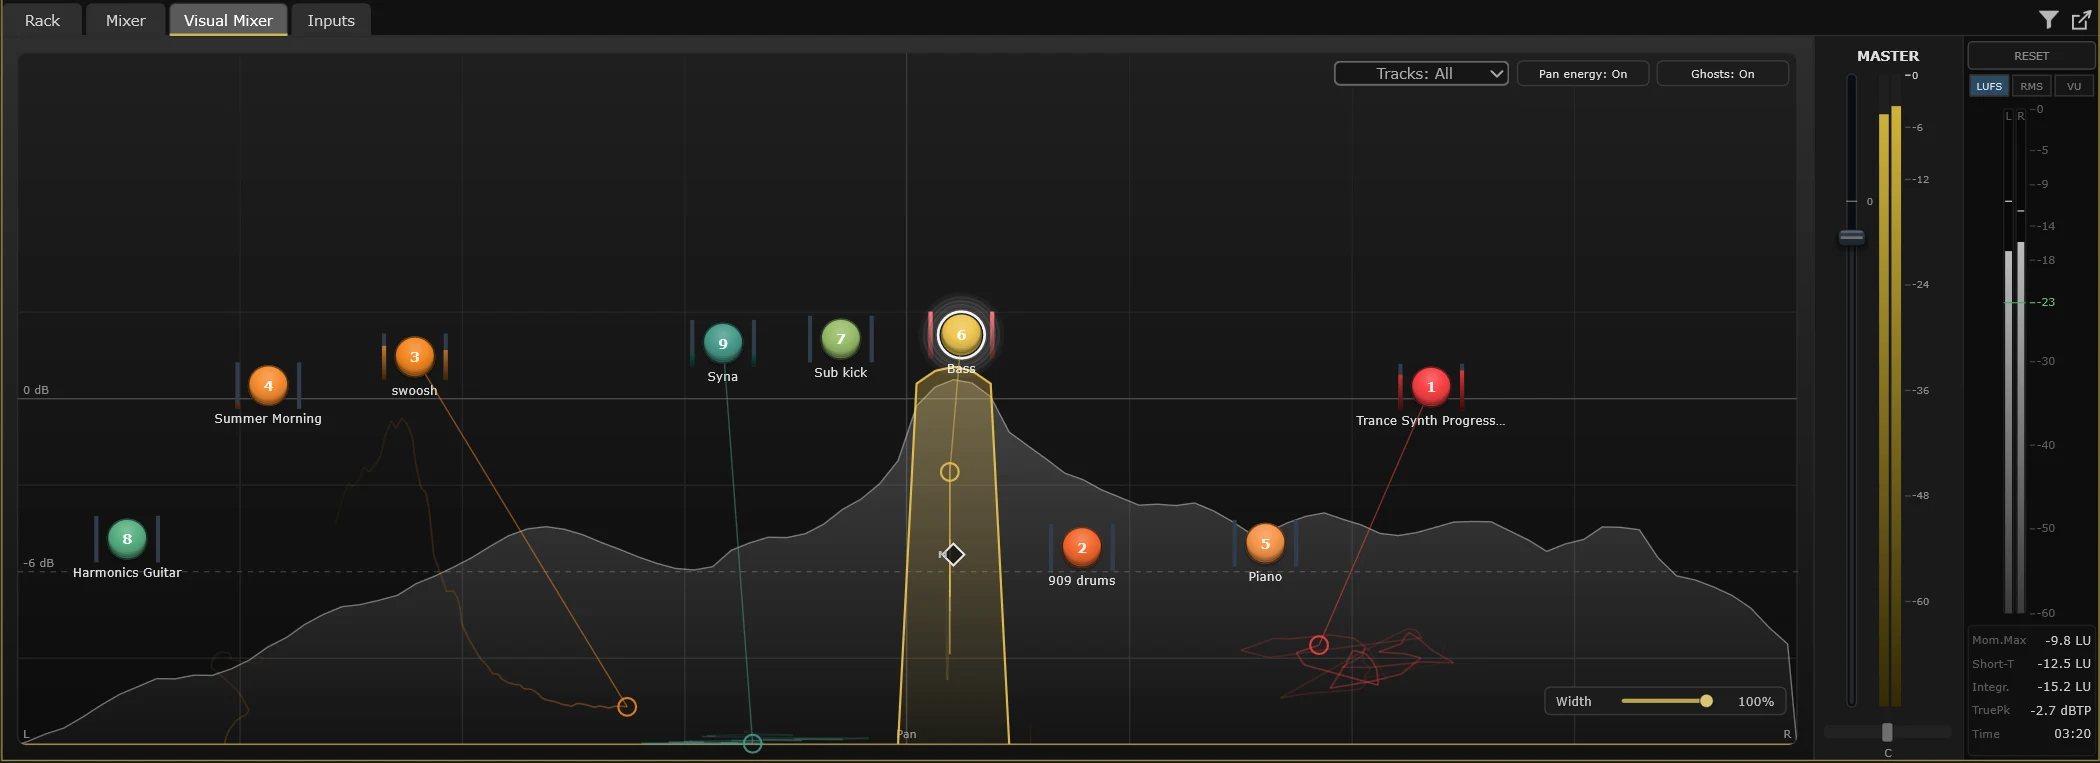Click the Harmonics Guitar track label
2100x763 pixels.
[127, 573]
